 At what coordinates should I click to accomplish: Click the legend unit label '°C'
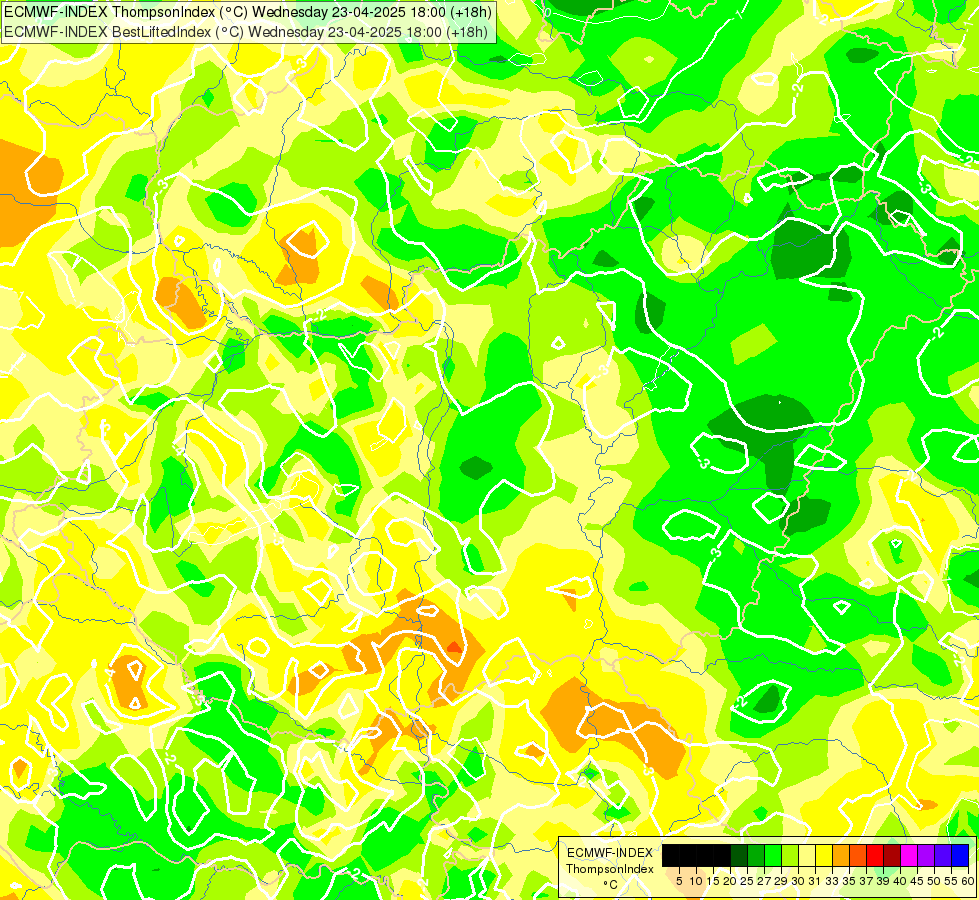611,885
